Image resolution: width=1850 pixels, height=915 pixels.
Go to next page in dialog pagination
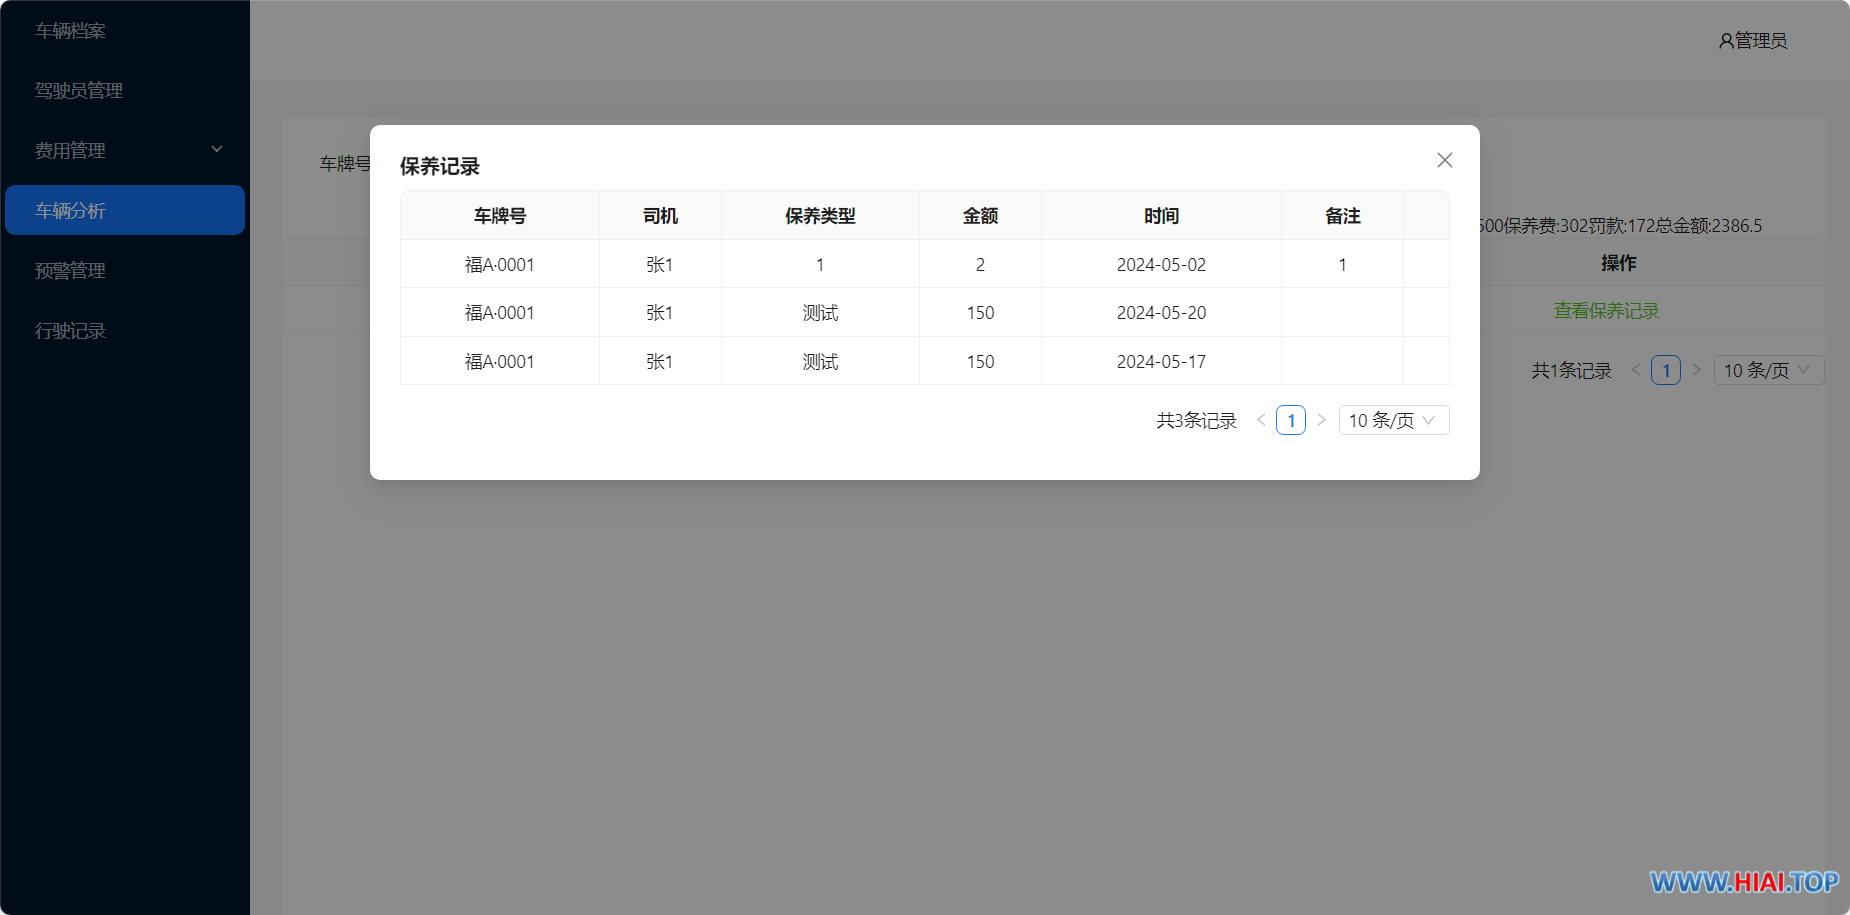pos(1321,420)
